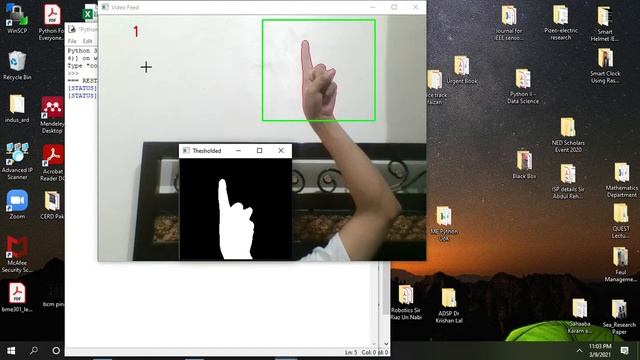Open Smart Clock Using Ras folder
The width and height of the screenshot is (640, 360).
click(605, 66)
